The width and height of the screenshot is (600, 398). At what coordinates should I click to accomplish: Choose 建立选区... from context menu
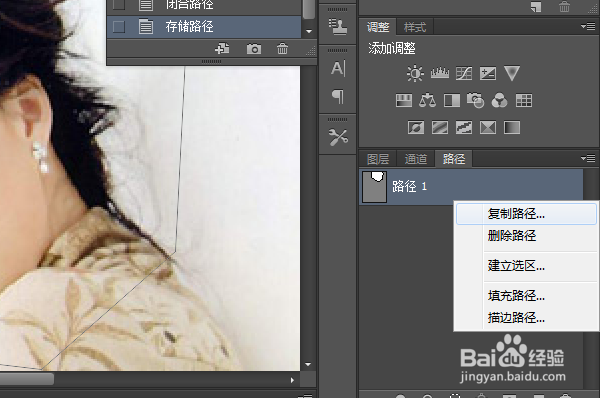click(x=527, y=266)
